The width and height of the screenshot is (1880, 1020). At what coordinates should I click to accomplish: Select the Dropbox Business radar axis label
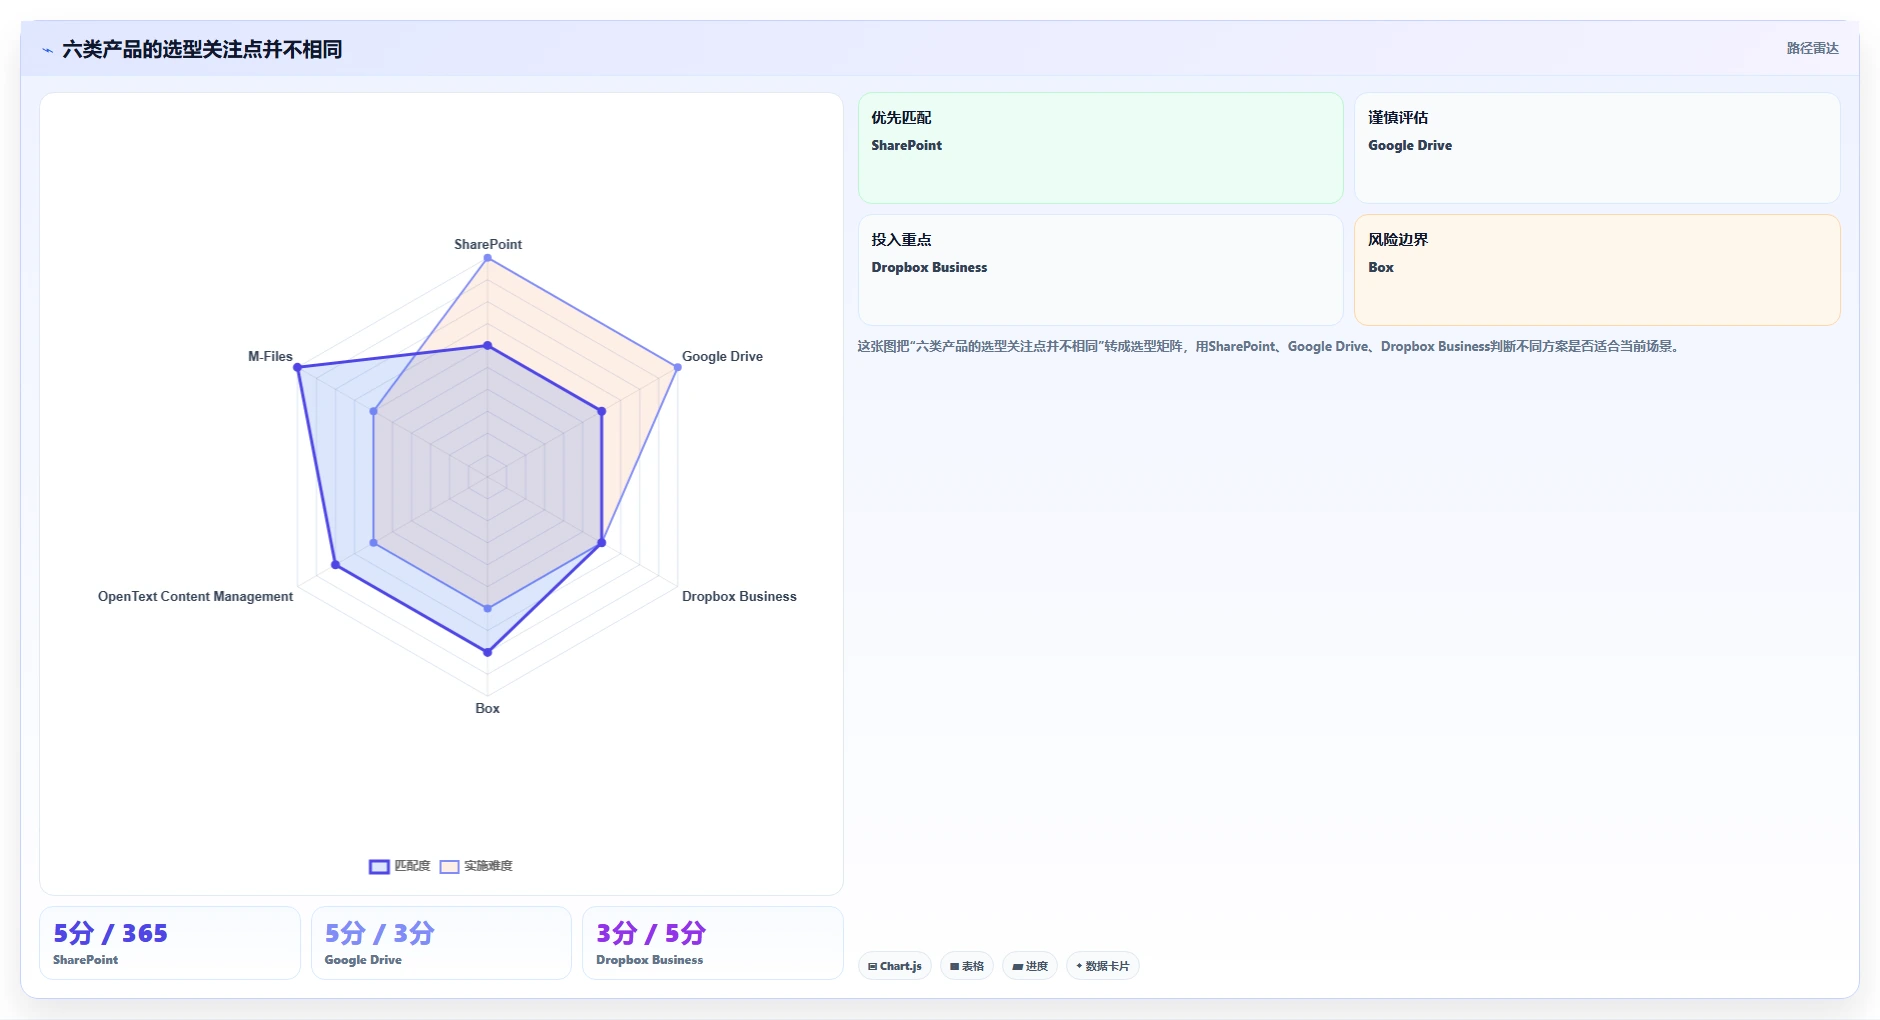click(x=739, y=596)
